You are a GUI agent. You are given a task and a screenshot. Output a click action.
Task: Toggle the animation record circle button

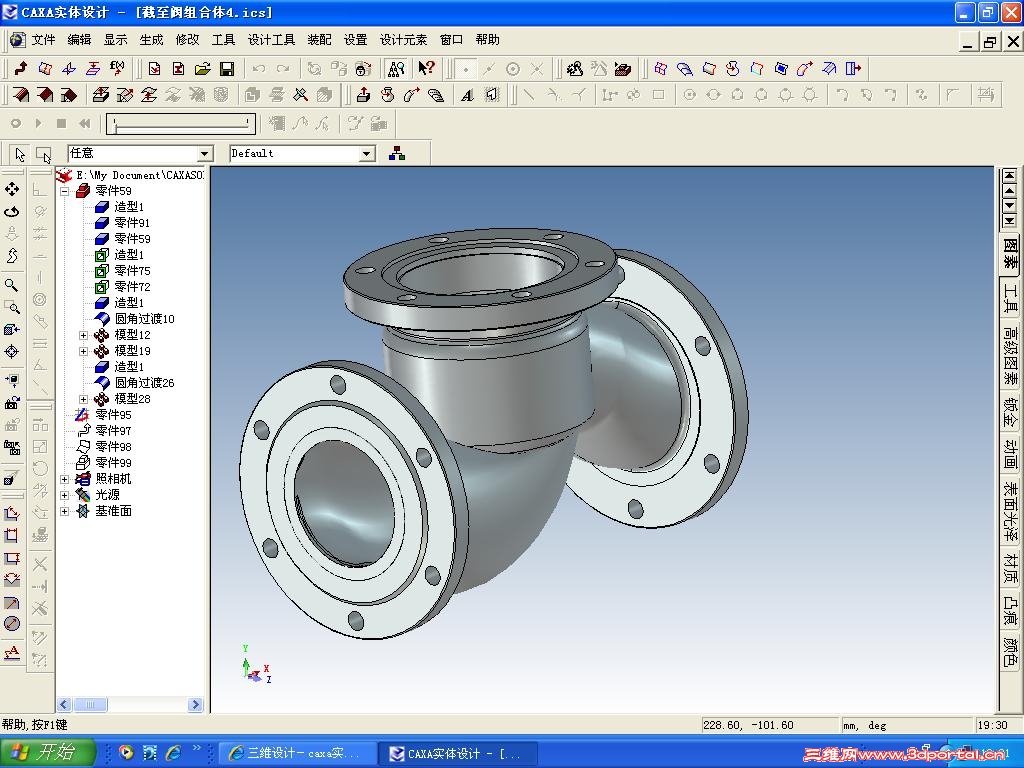pyautogui.click(x=16, y=123)
